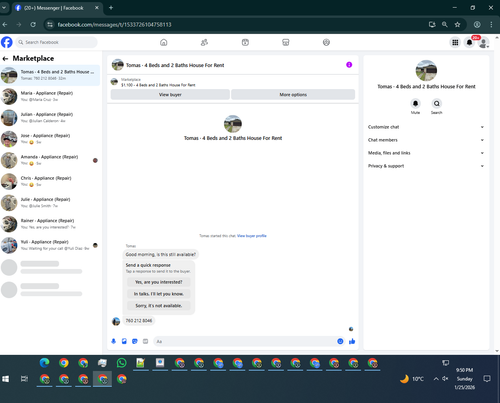Open the Chrome three-dot menu

pyautogui.click(x=491, y=24)
